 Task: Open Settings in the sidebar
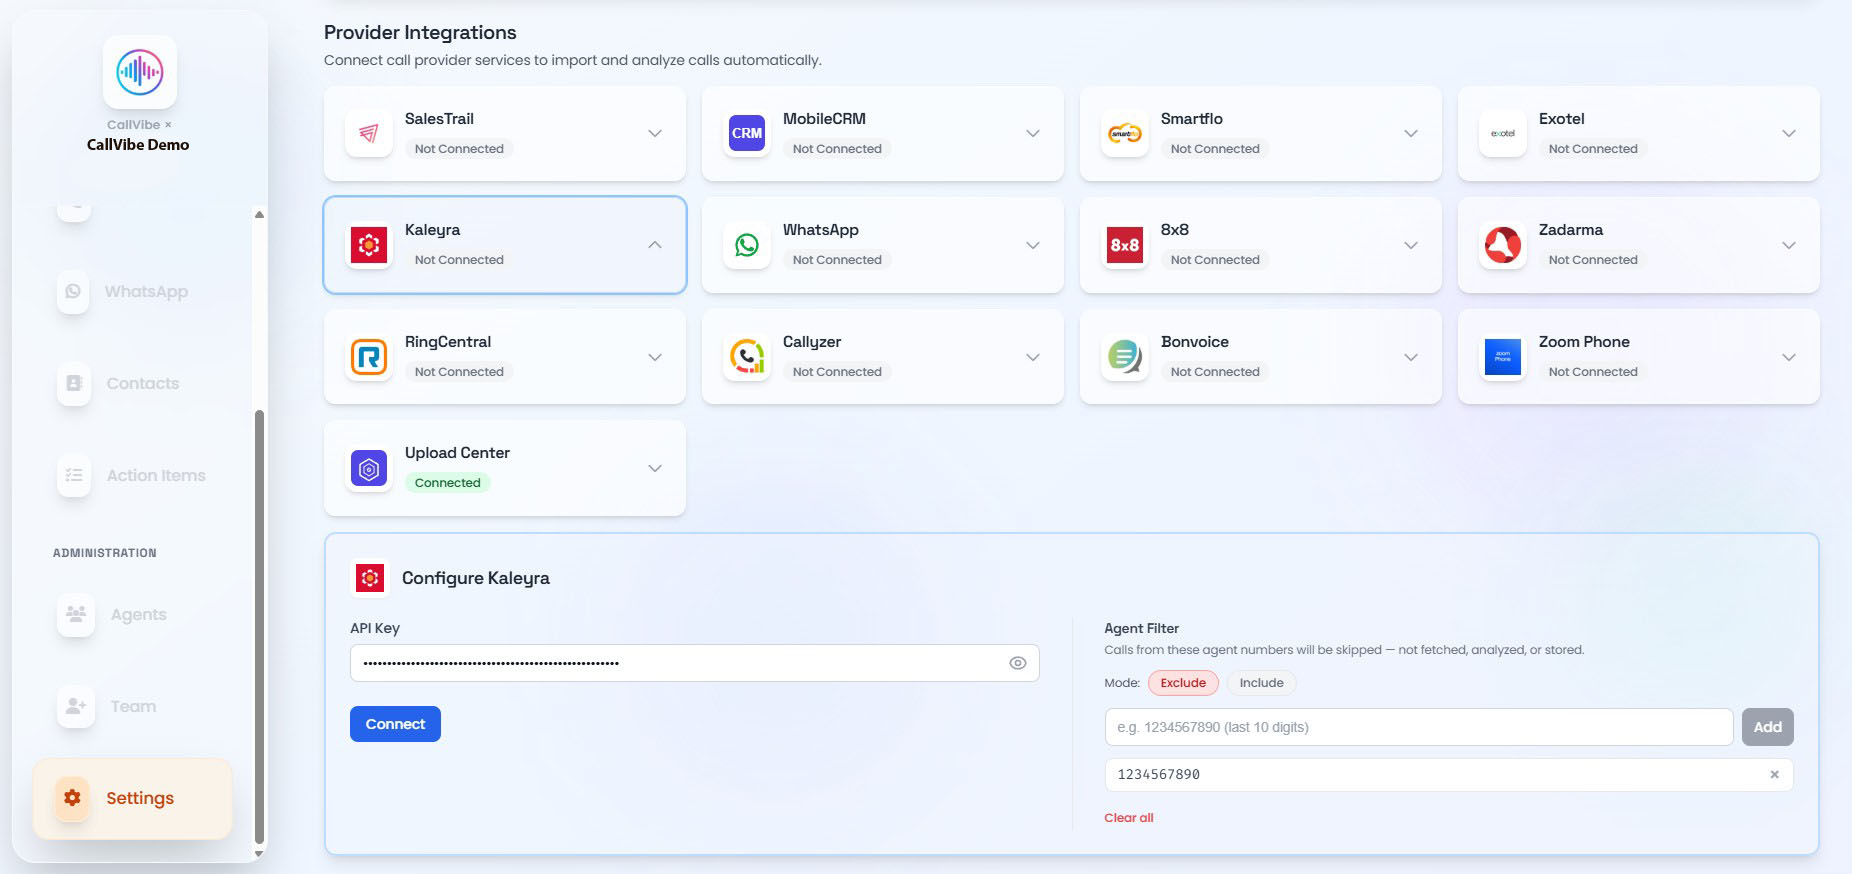133,798
